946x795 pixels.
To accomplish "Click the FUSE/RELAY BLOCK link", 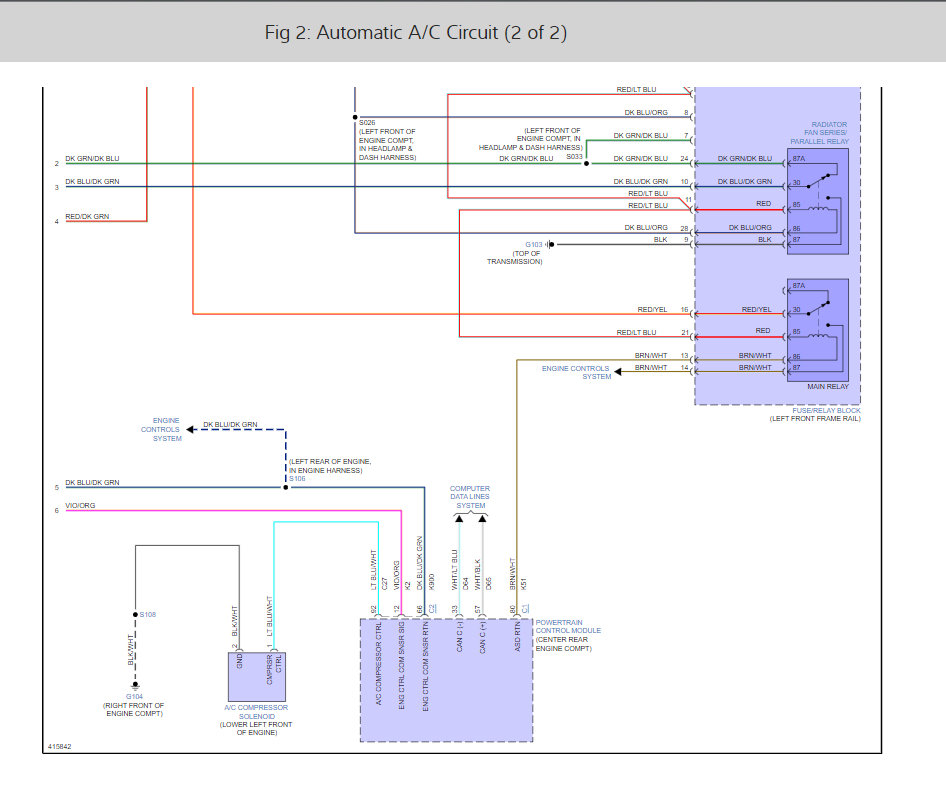I will pyautogui.click(x=827, y=410).
